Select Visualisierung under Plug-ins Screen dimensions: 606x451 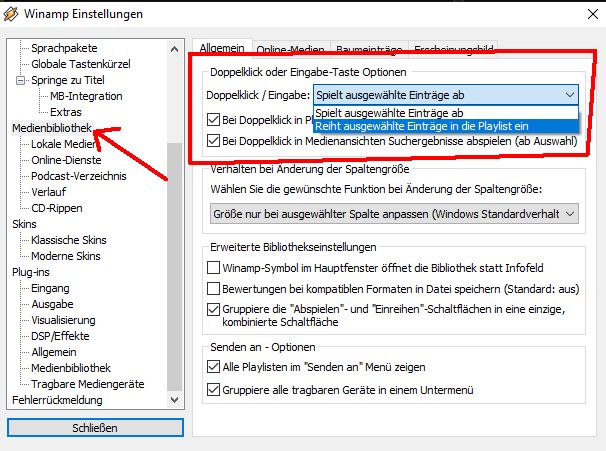(x=63, y=320)
